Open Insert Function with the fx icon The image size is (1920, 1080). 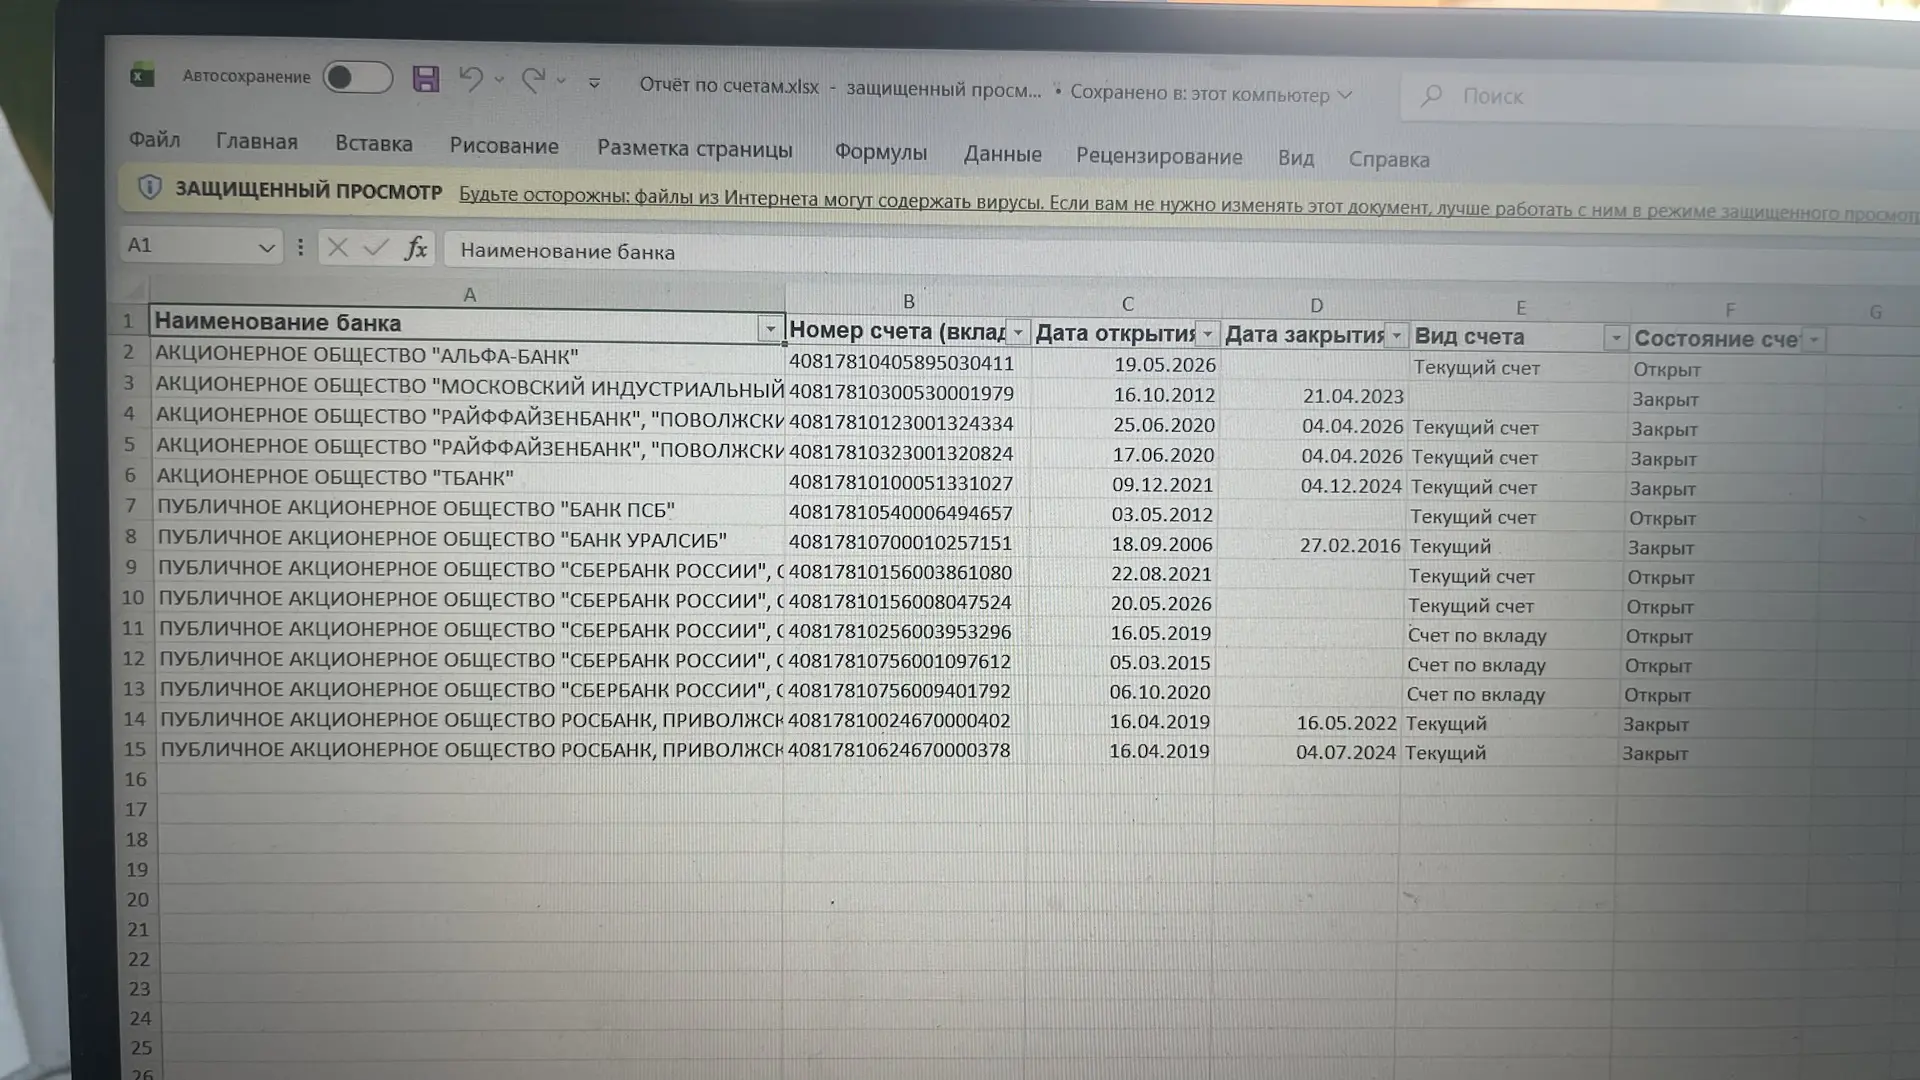tap(415, 248)
